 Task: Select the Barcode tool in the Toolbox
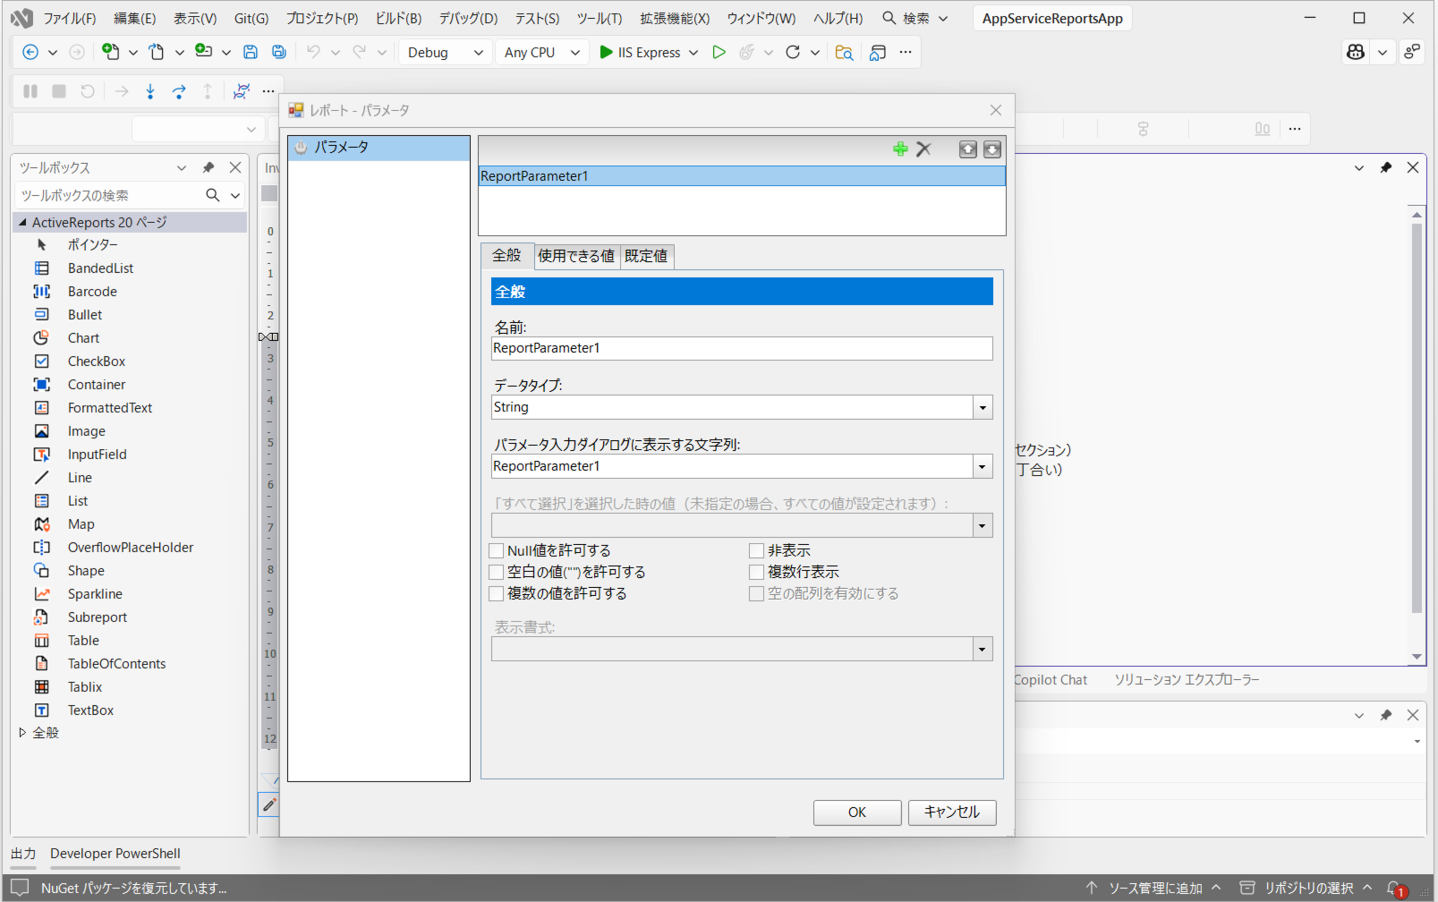92,291
